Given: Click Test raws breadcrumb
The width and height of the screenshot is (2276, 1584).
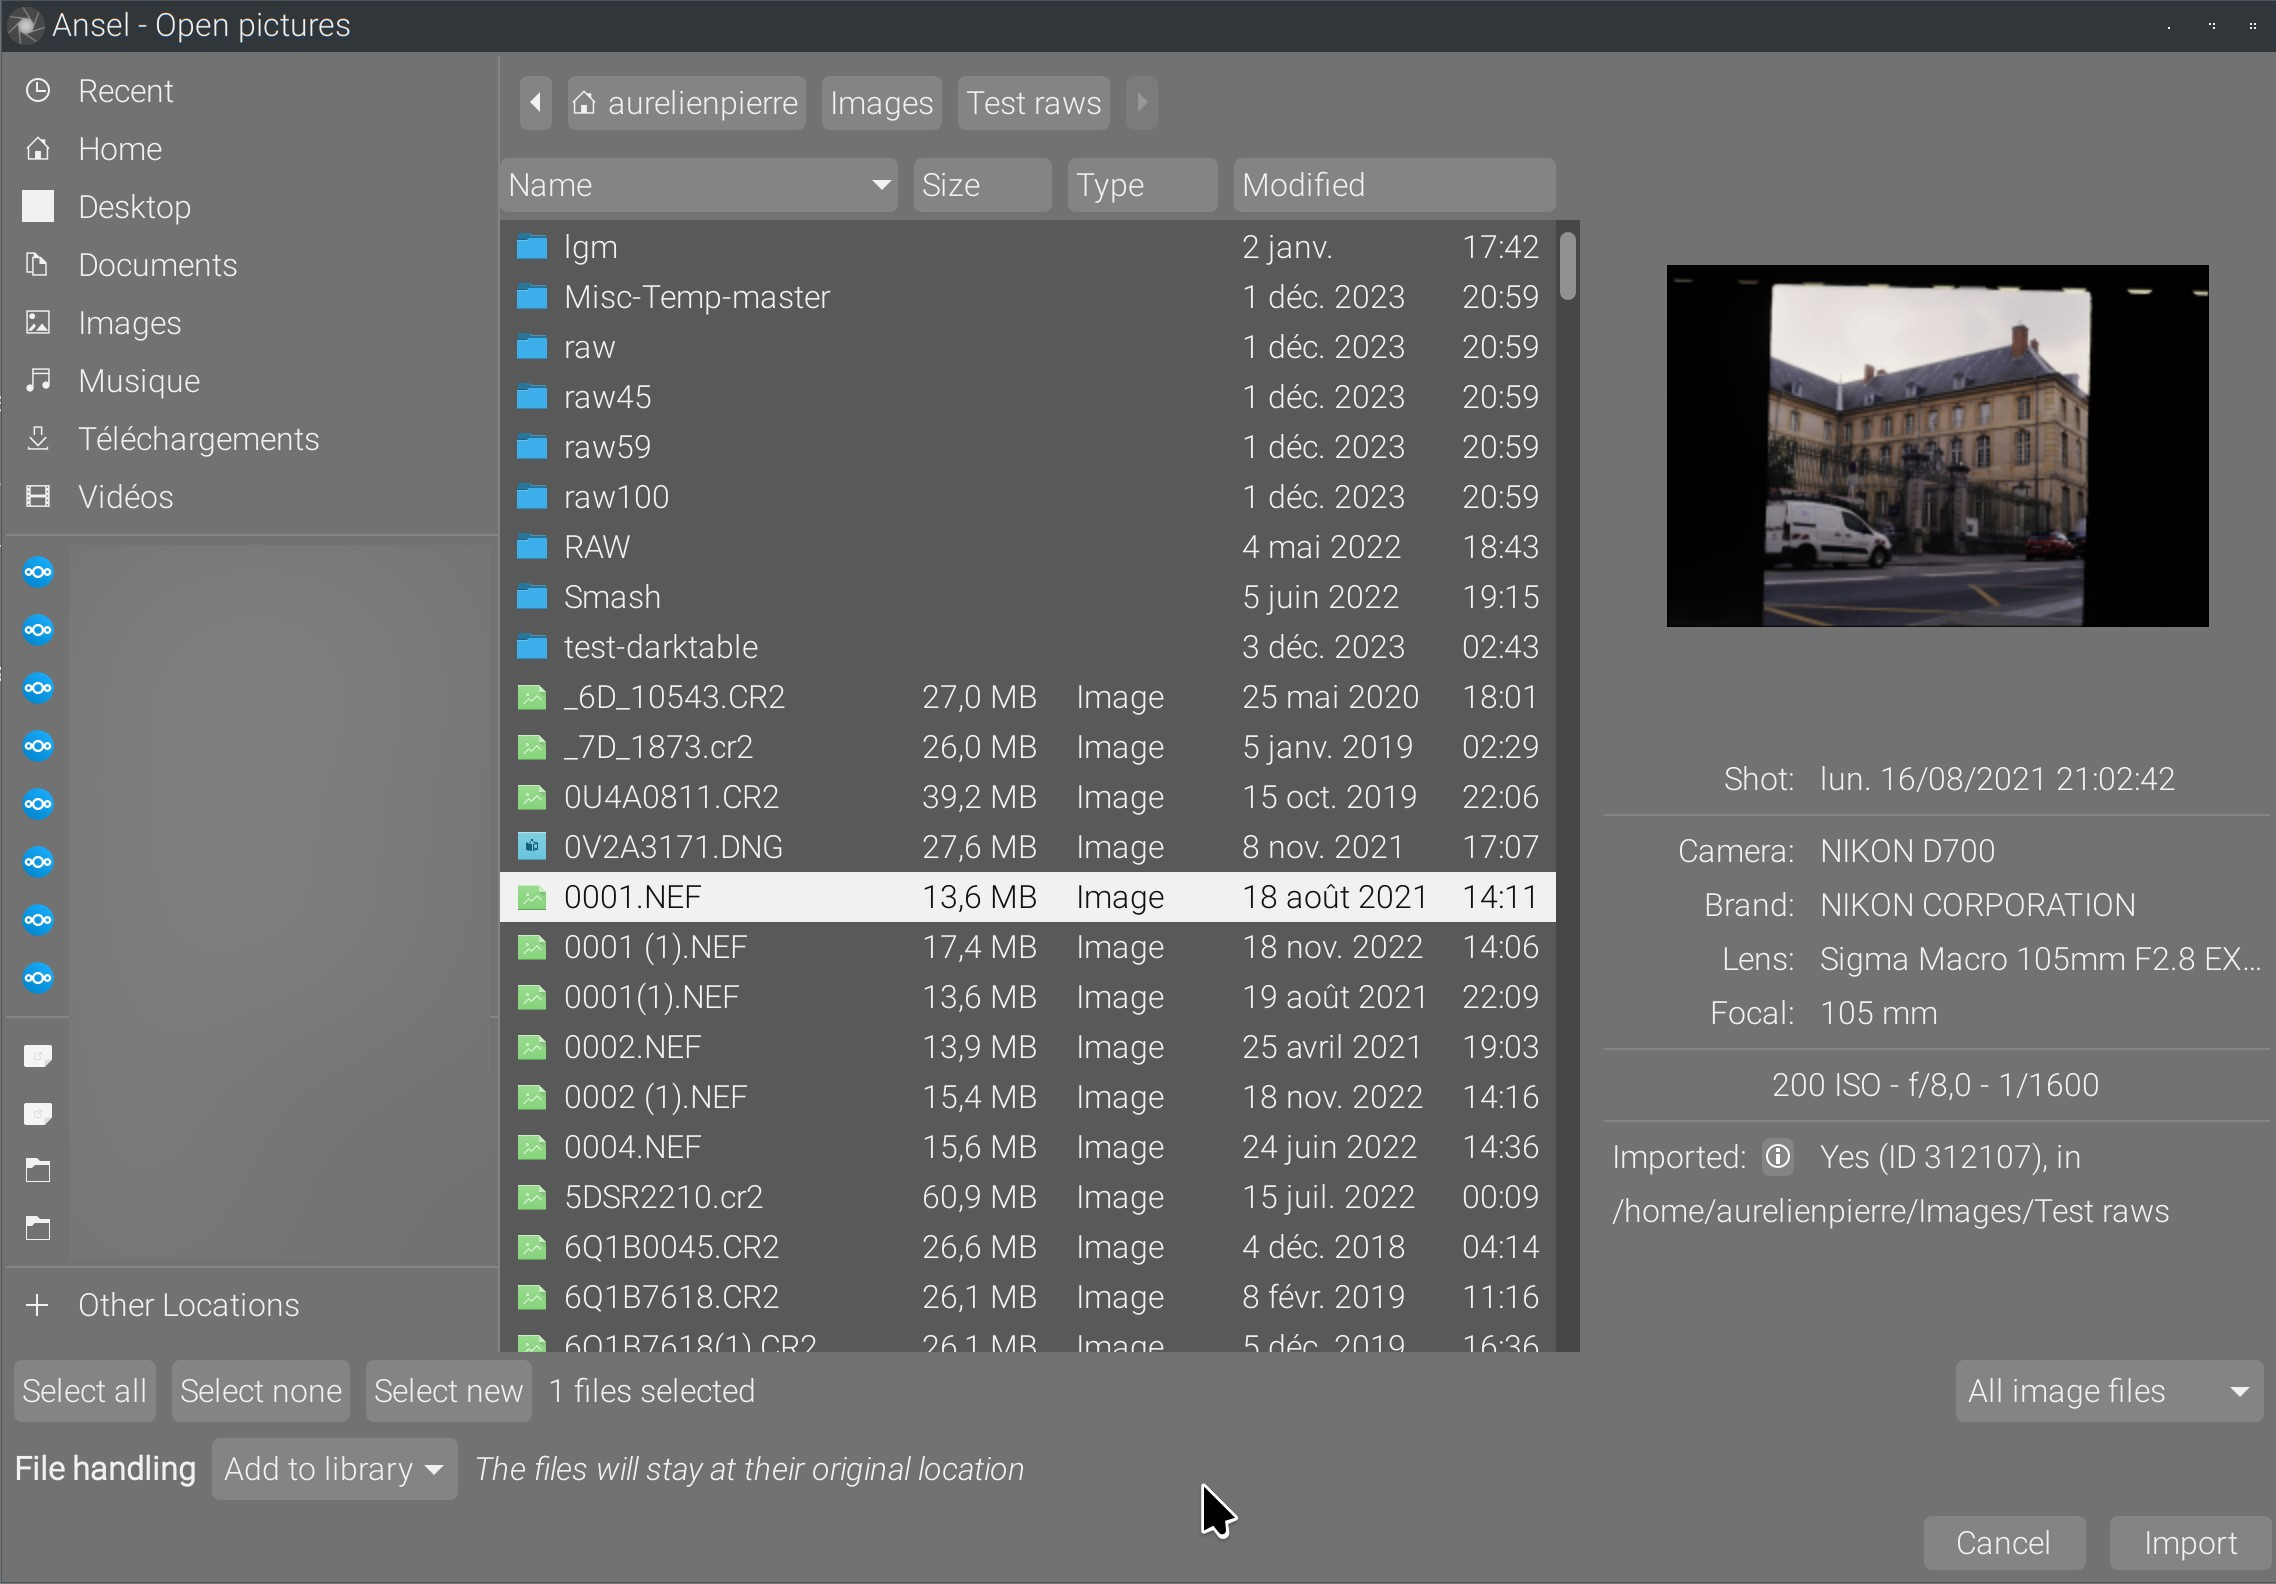Looking at the screenshot, I should [x=1033, y=103].
